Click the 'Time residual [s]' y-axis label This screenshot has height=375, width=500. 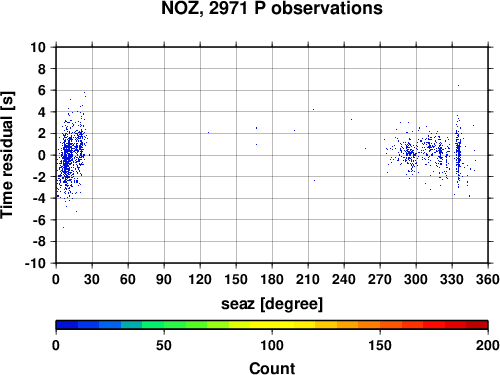click(7, 155)
